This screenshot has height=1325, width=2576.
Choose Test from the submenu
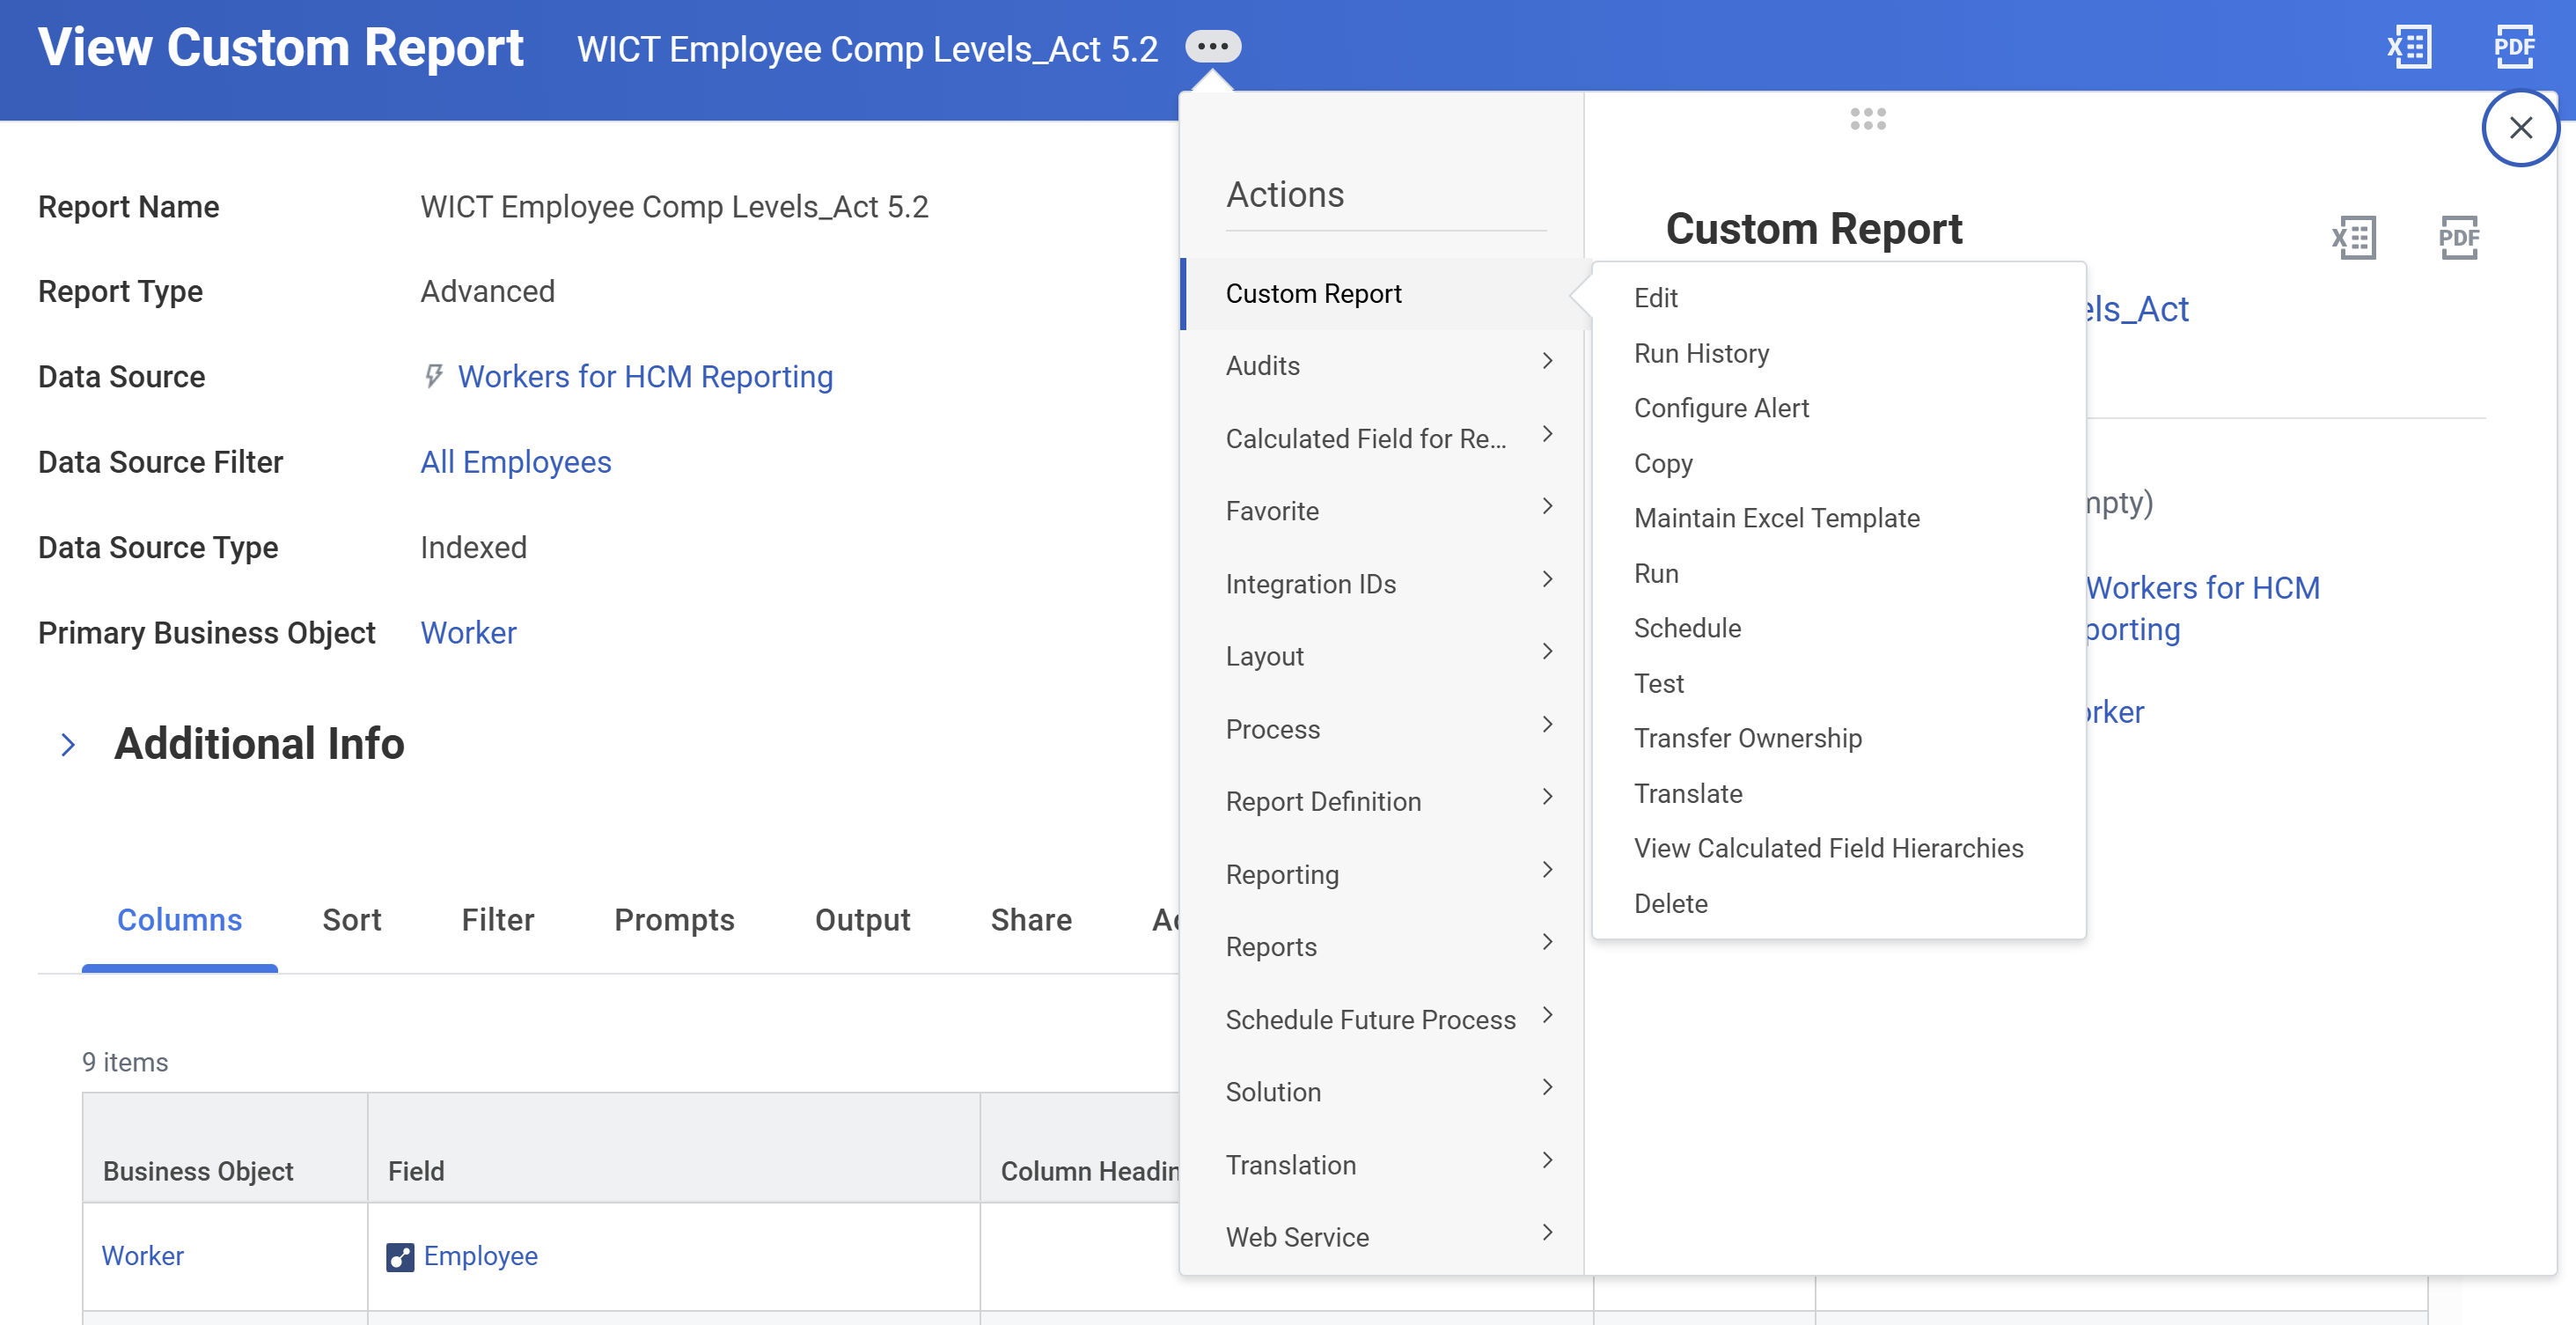pyautogui.click(x=1659, y=683)
